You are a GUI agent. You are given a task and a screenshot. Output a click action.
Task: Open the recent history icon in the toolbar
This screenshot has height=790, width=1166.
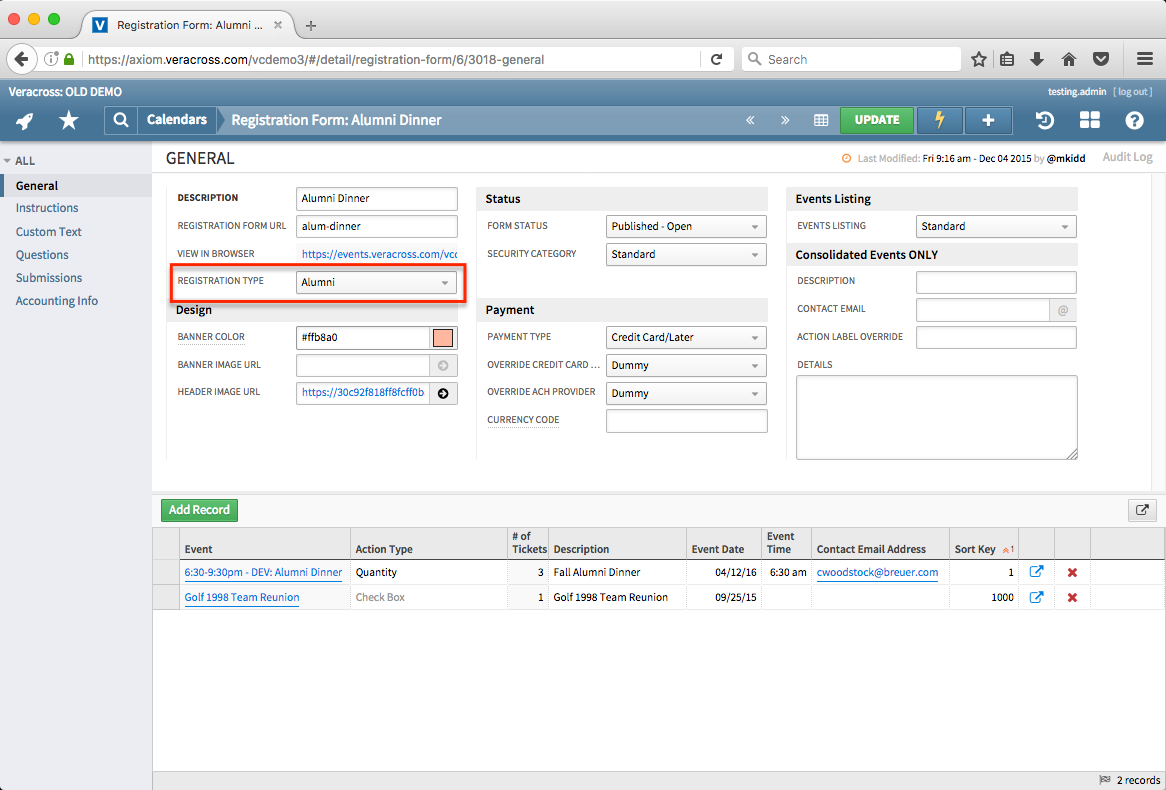(1044, 120)
